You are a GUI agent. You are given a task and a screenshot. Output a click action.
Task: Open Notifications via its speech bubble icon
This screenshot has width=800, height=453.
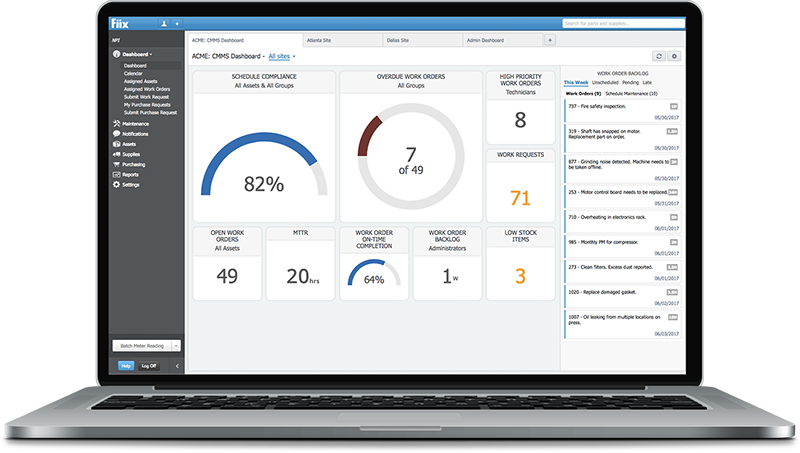point(117,133)
